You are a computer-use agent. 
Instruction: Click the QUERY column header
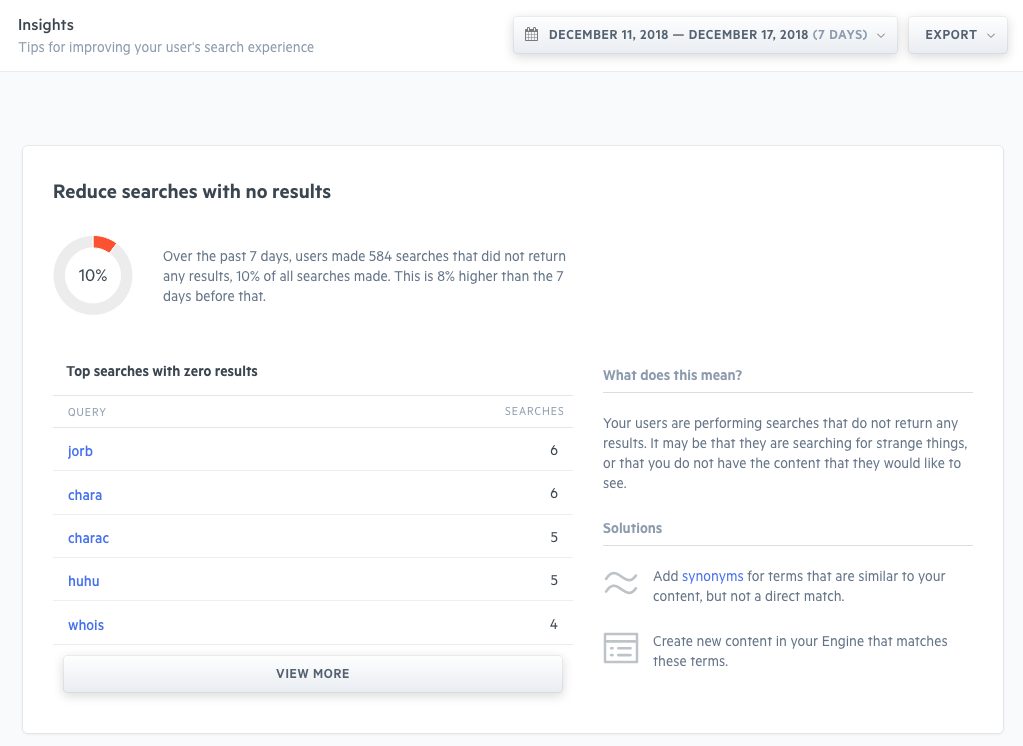click(x=87, y=412)
